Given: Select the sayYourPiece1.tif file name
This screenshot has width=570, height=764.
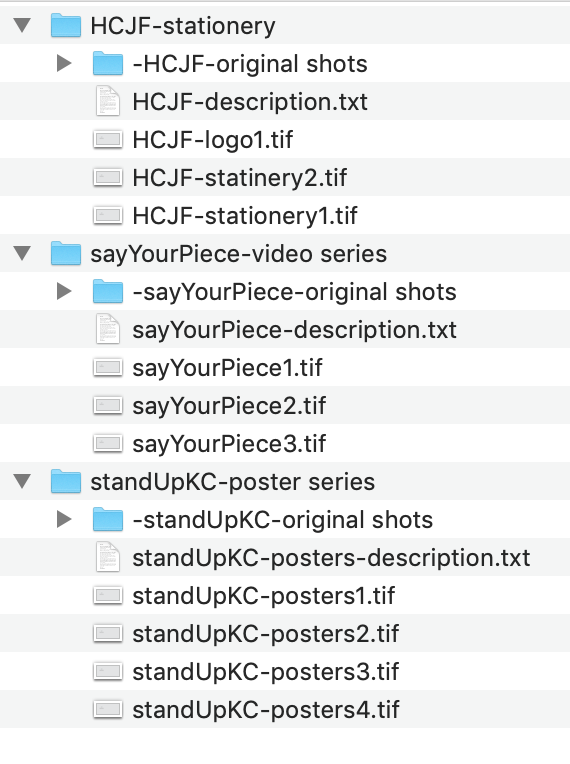Looking at the screenshot, I should pyautogui.click(x=227, y=368).
